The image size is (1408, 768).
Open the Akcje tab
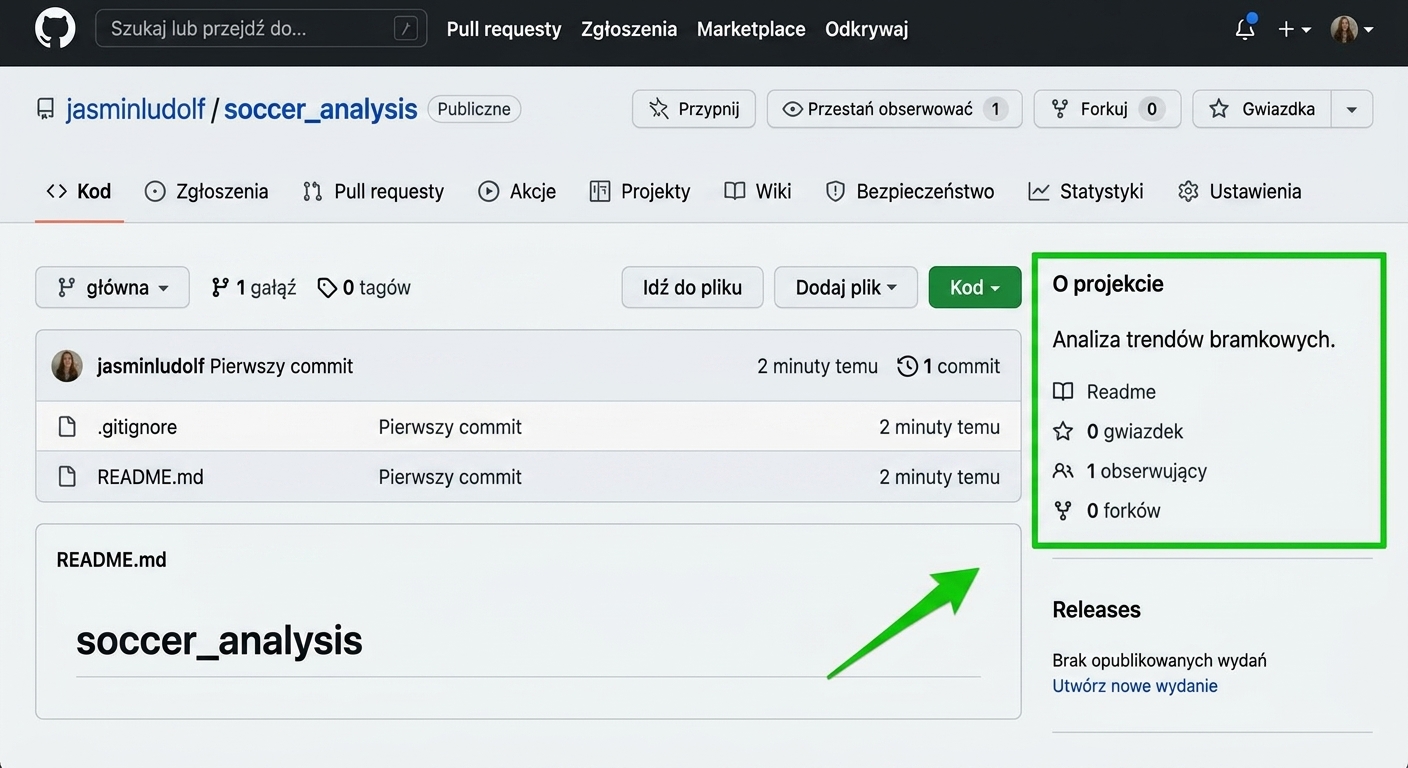[517, 191]
